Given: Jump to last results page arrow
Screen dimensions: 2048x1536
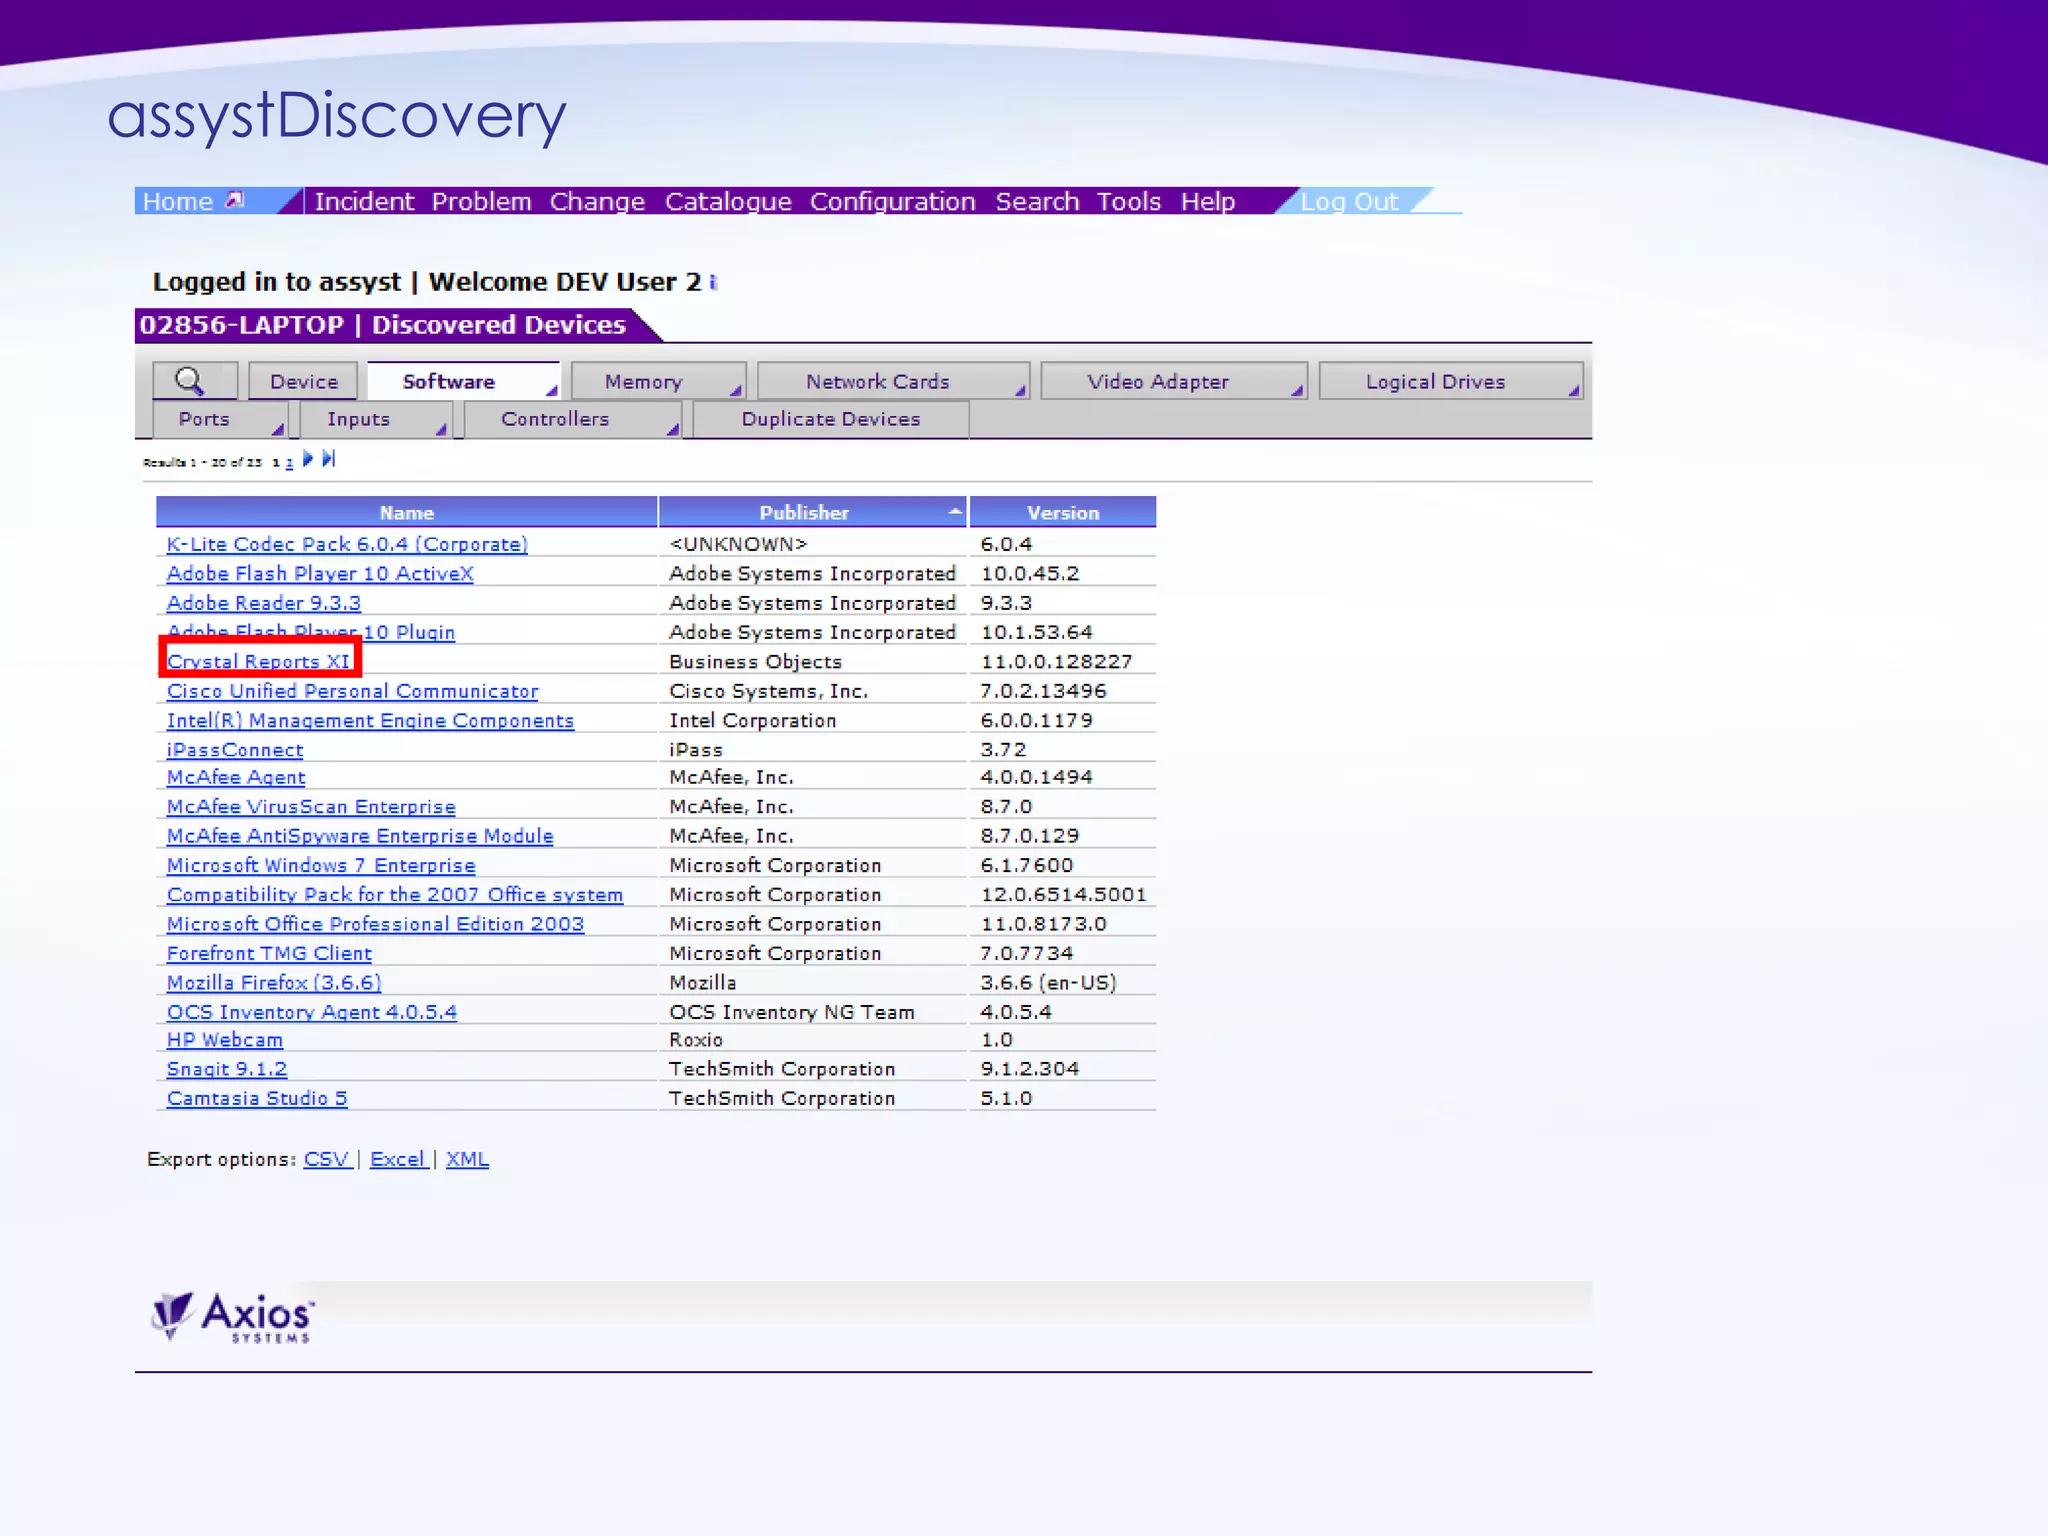Looking at the screenshot, I should 328,459.
